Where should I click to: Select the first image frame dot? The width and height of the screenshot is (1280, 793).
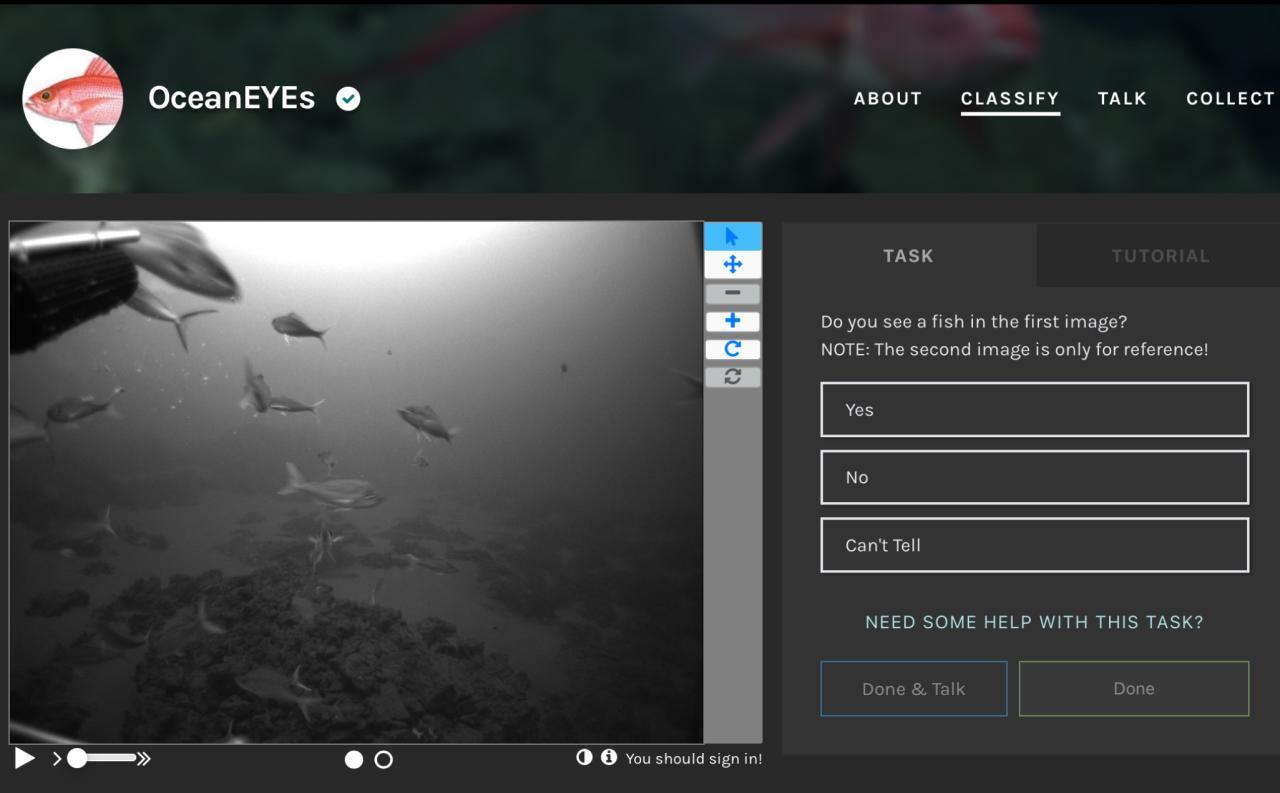tap(354, 760)
